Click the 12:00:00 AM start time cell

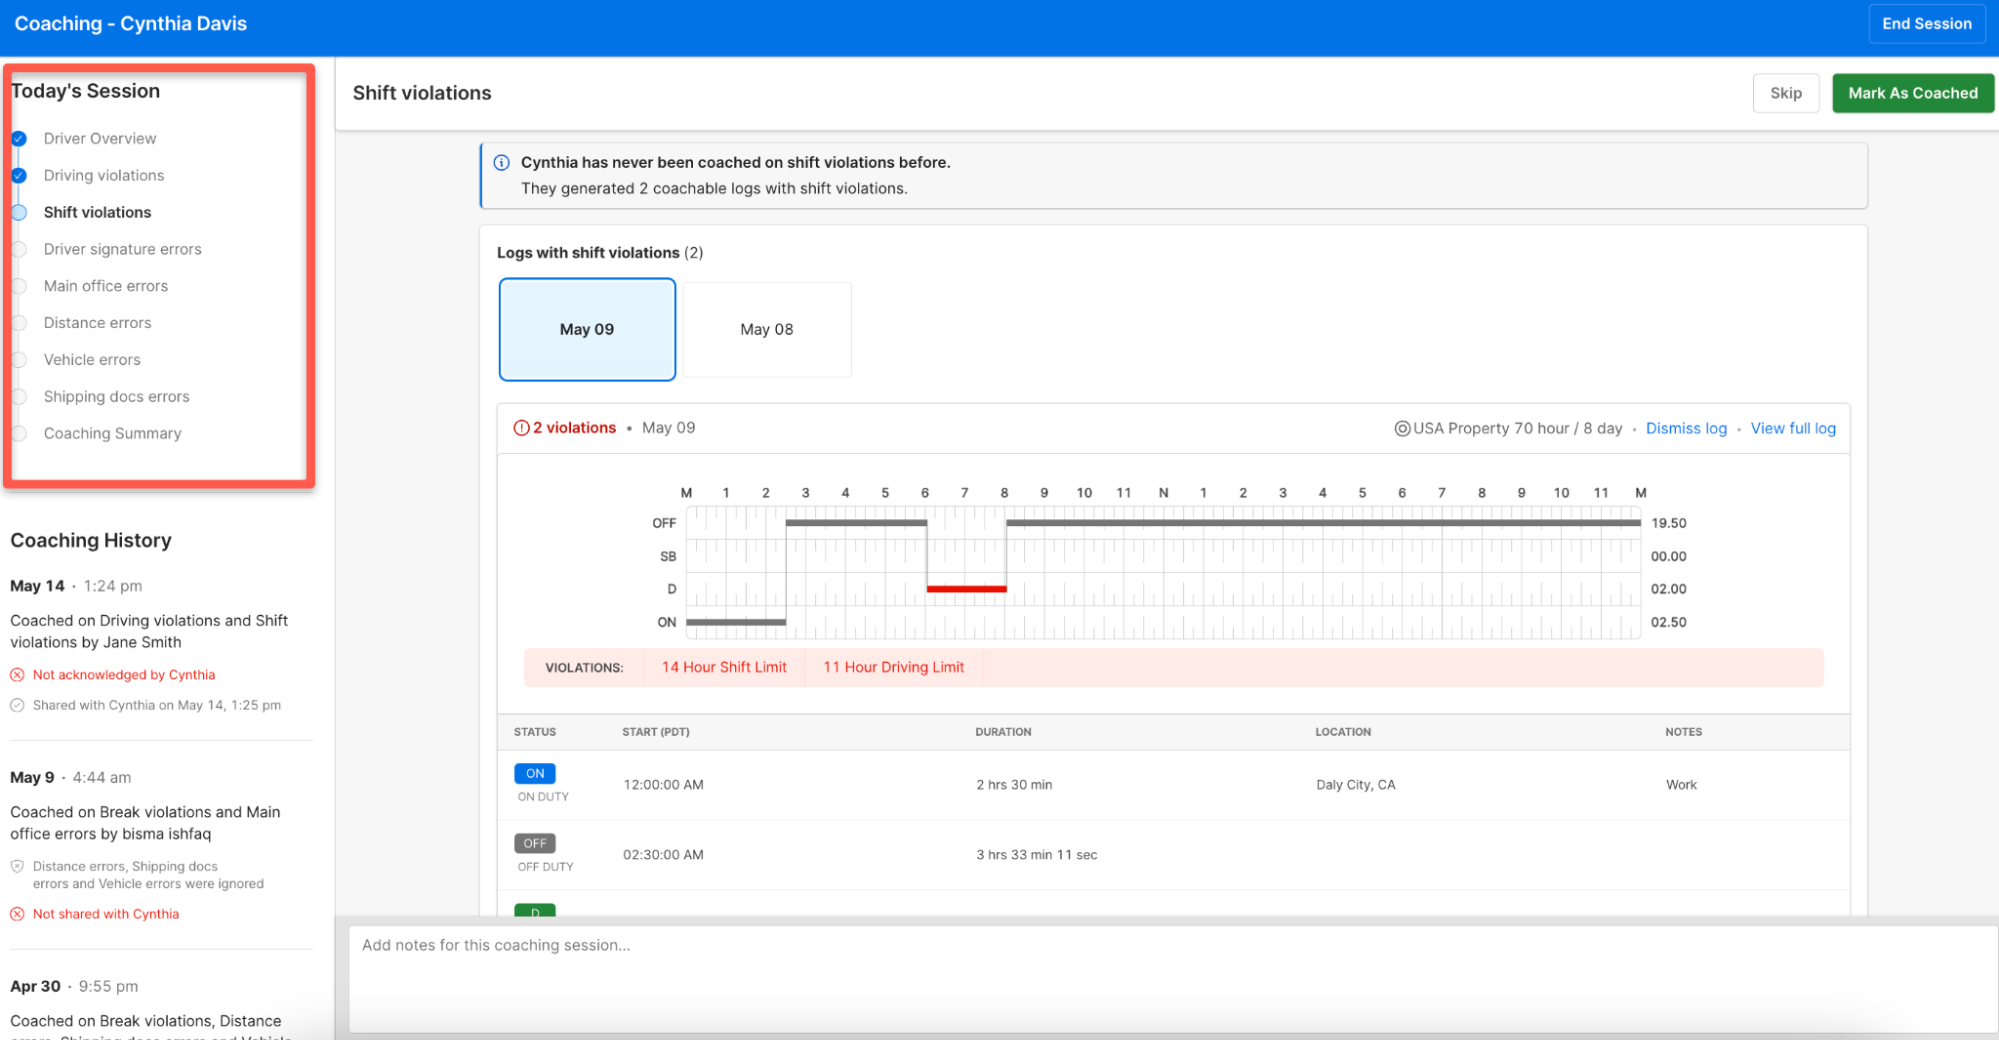pos(663,785)
